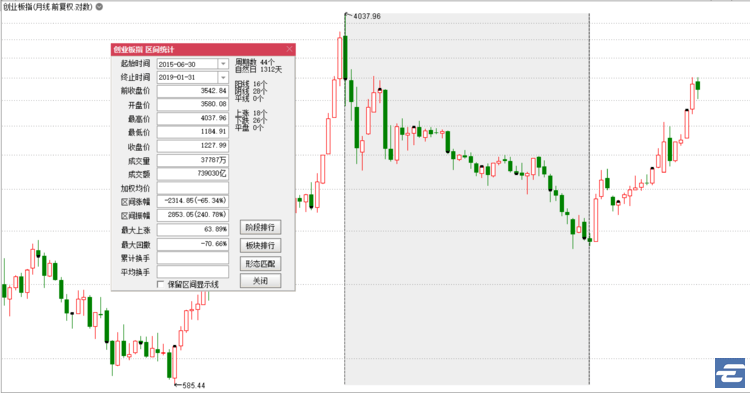Image resolution: width=750 pixels, height=393 pixels.
Task: Click the 前收盘价 field 3542.84
Action: tap(193, 91)
